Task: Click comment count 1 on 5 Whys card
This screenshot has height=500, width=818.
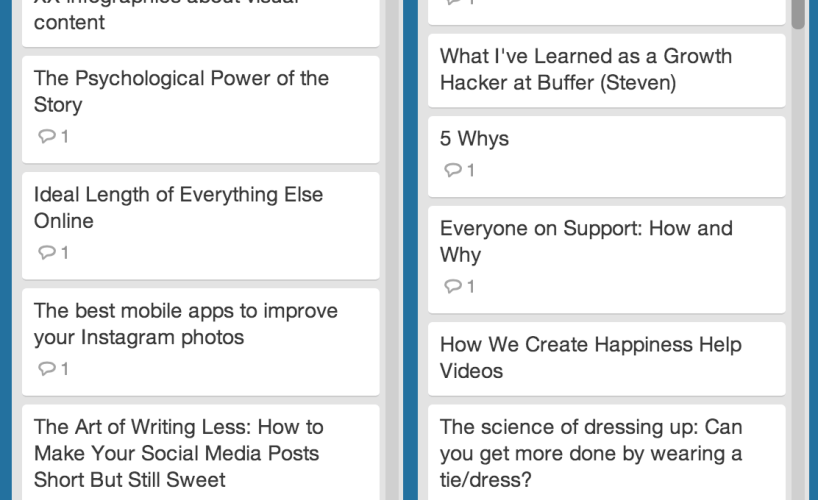Action: pyautogui.click(x=471, y=170)
